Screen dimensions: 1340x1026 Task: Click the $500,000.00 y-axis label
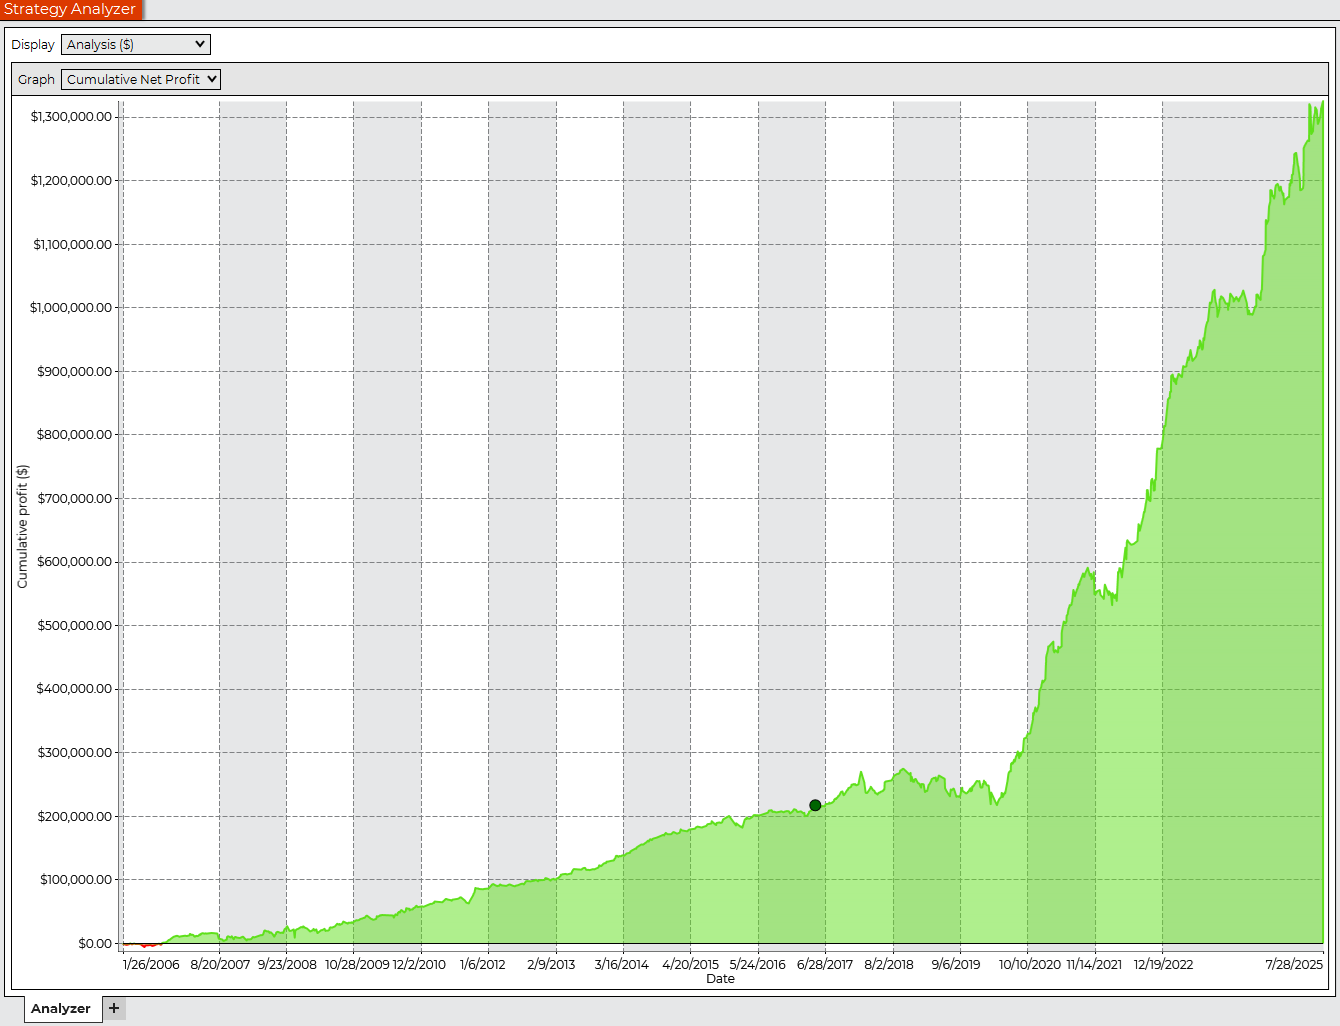(74, 625)
